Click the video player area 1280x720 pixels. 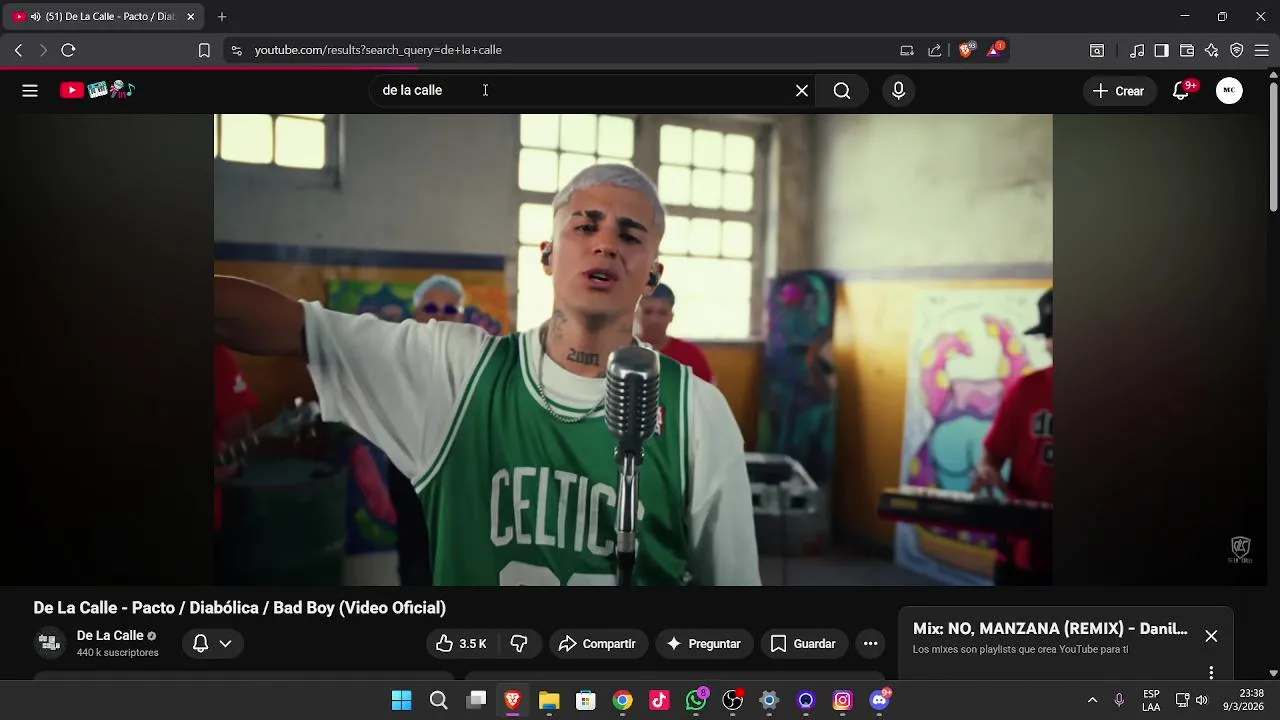click(633, 349)
